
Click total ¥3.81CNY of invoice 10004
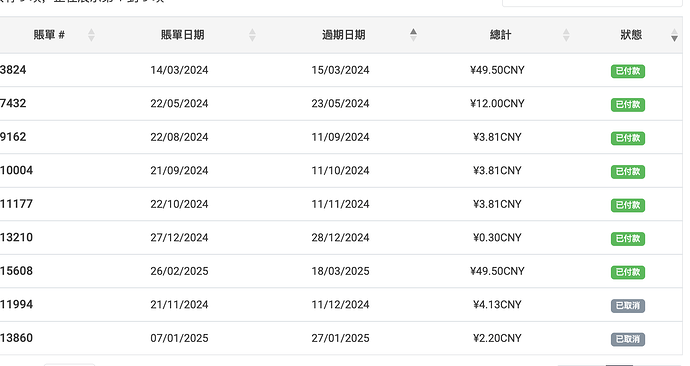coord(497,170)
